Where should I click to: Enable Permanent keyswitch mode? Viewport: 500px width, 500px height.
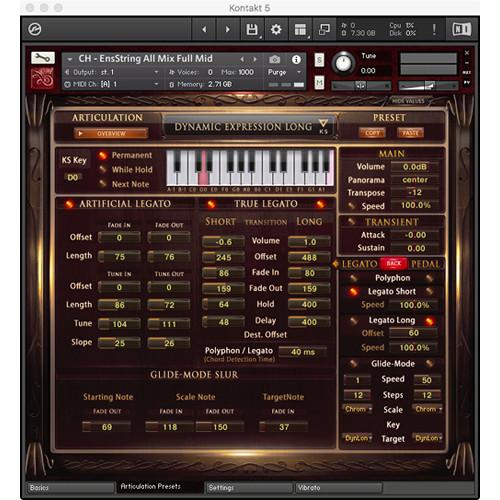(x=103, y=155)
